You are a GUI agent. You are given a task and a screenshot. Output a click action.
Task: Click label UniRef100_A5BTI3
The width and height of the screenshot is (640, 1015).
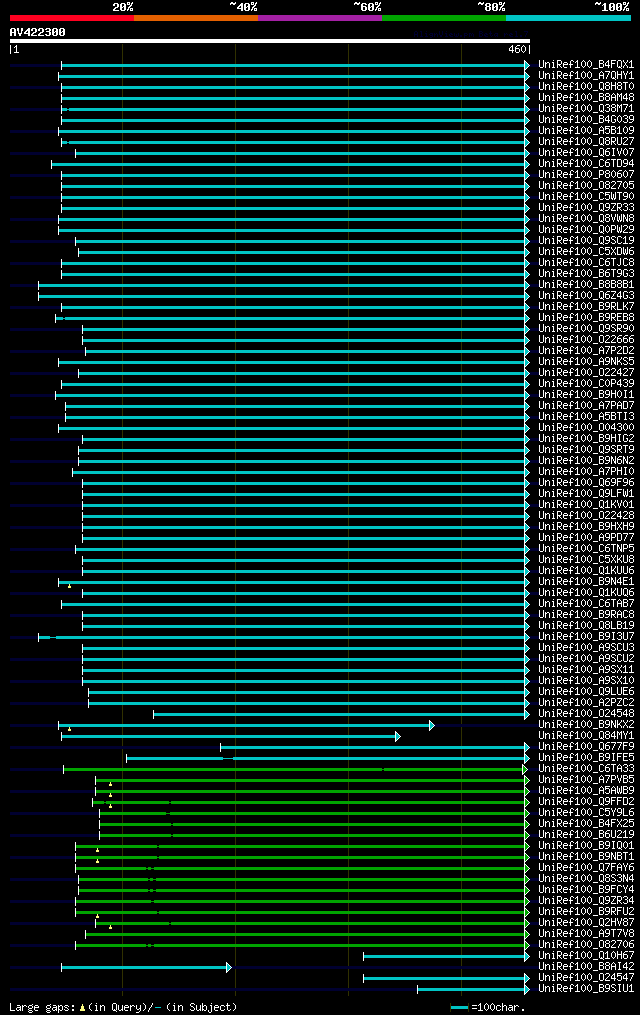[586, 417]
